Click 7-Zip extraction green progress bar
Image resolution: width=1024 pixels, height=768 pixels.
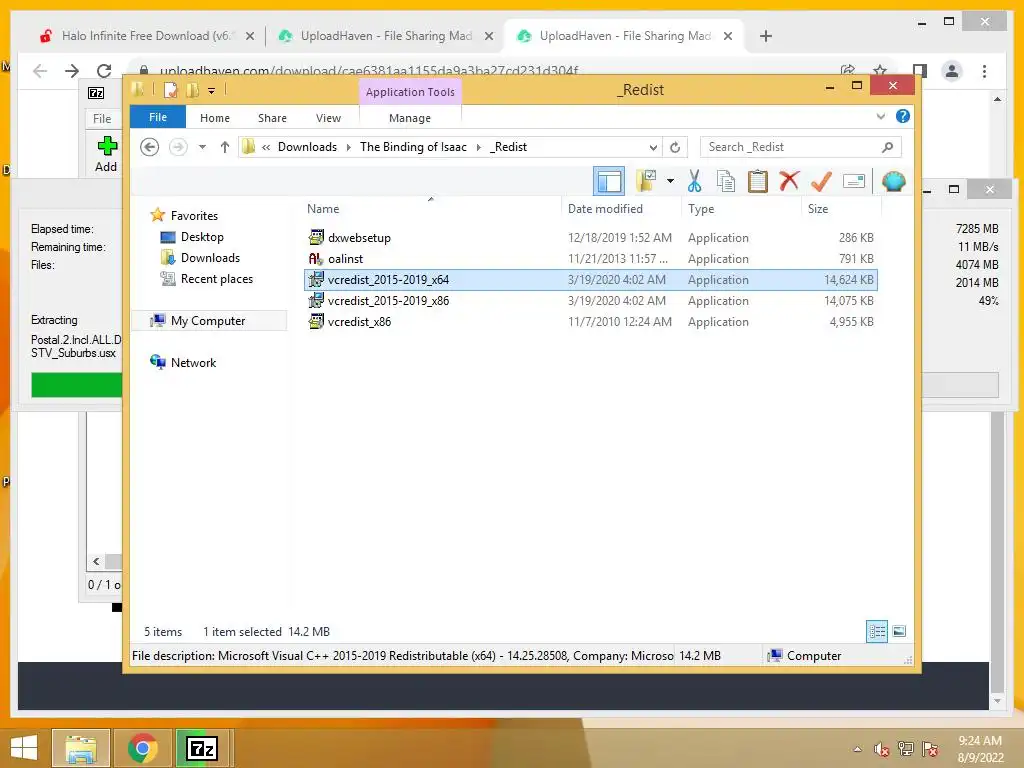click(x=76, y=385)
